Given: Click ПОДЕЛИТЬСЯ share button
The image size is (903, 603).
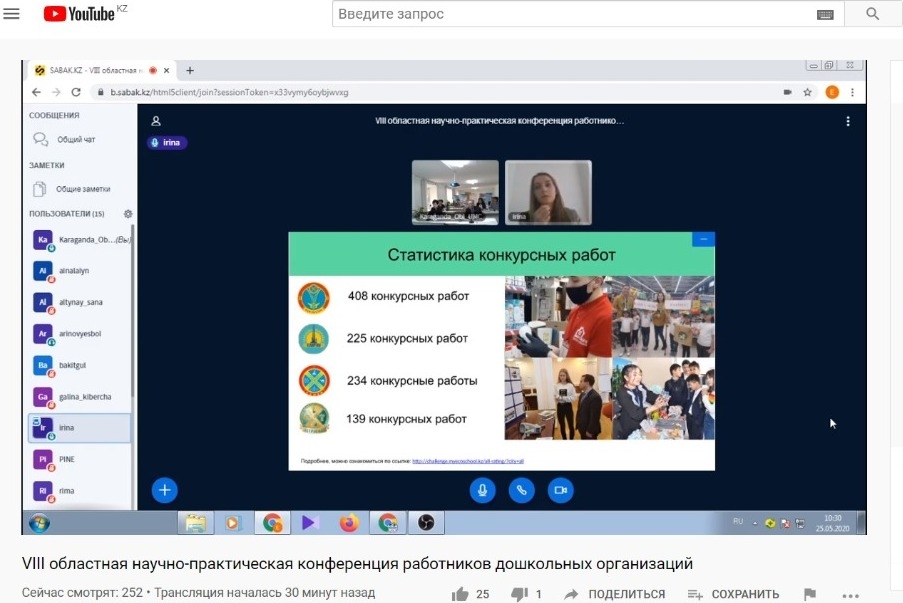Looking at the screenshot, I should [x=615, y=594].
